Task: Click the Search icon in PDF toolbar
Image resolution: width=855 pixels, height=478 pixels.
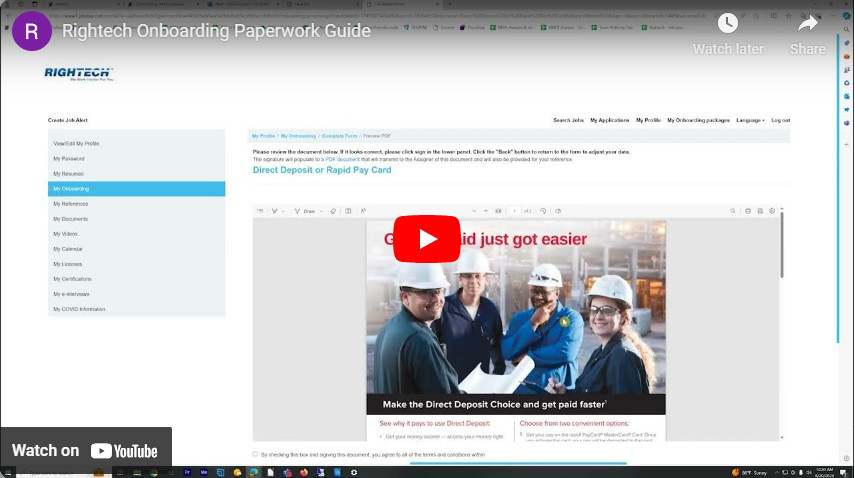Action: (x=733, y=211)
